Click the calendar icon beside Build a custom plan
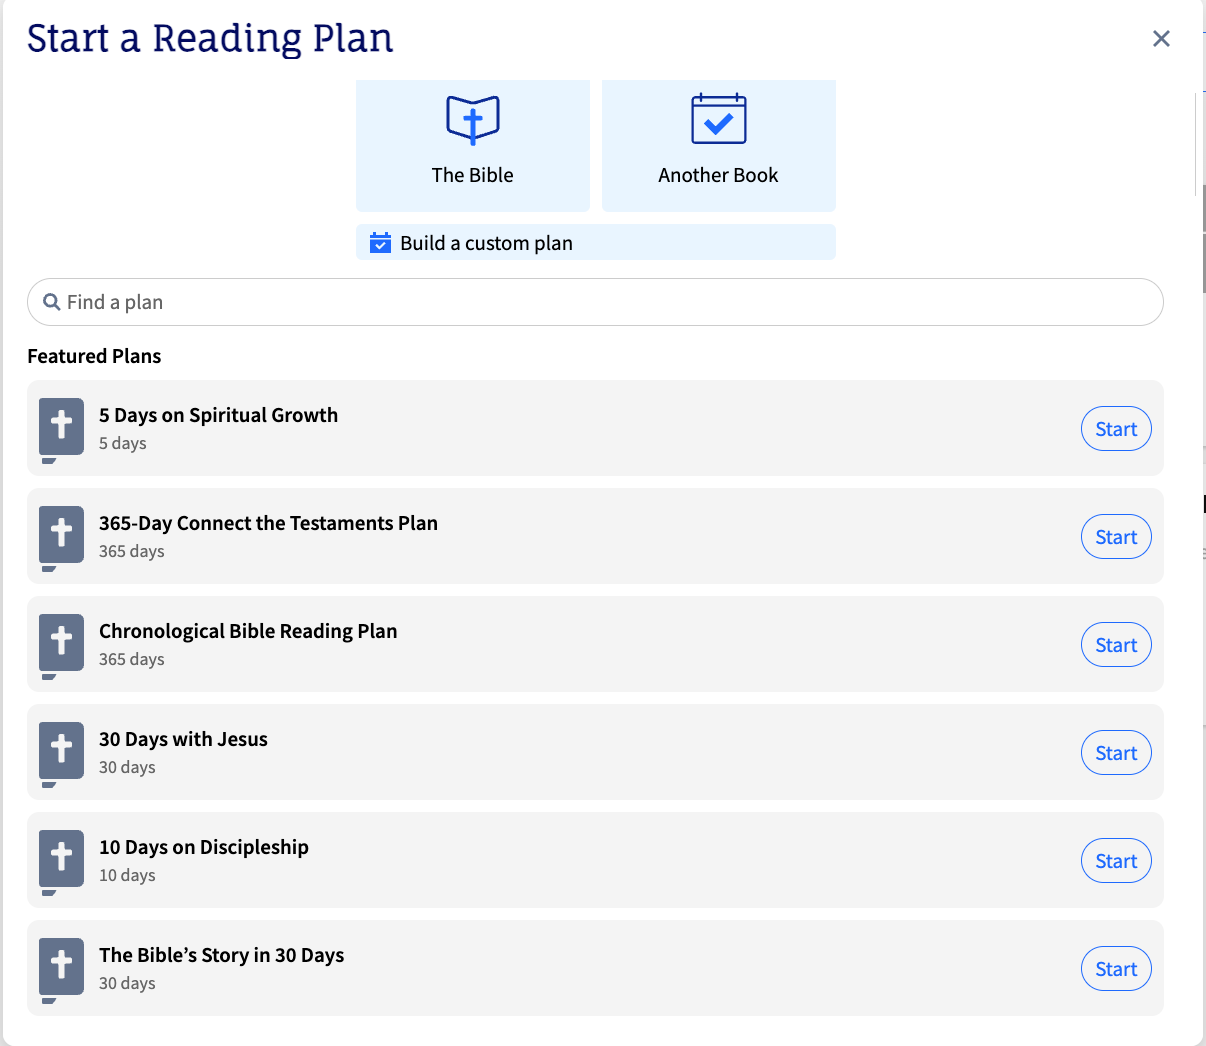This screenshot has width=1206, height=1046. tap(380, 243)
